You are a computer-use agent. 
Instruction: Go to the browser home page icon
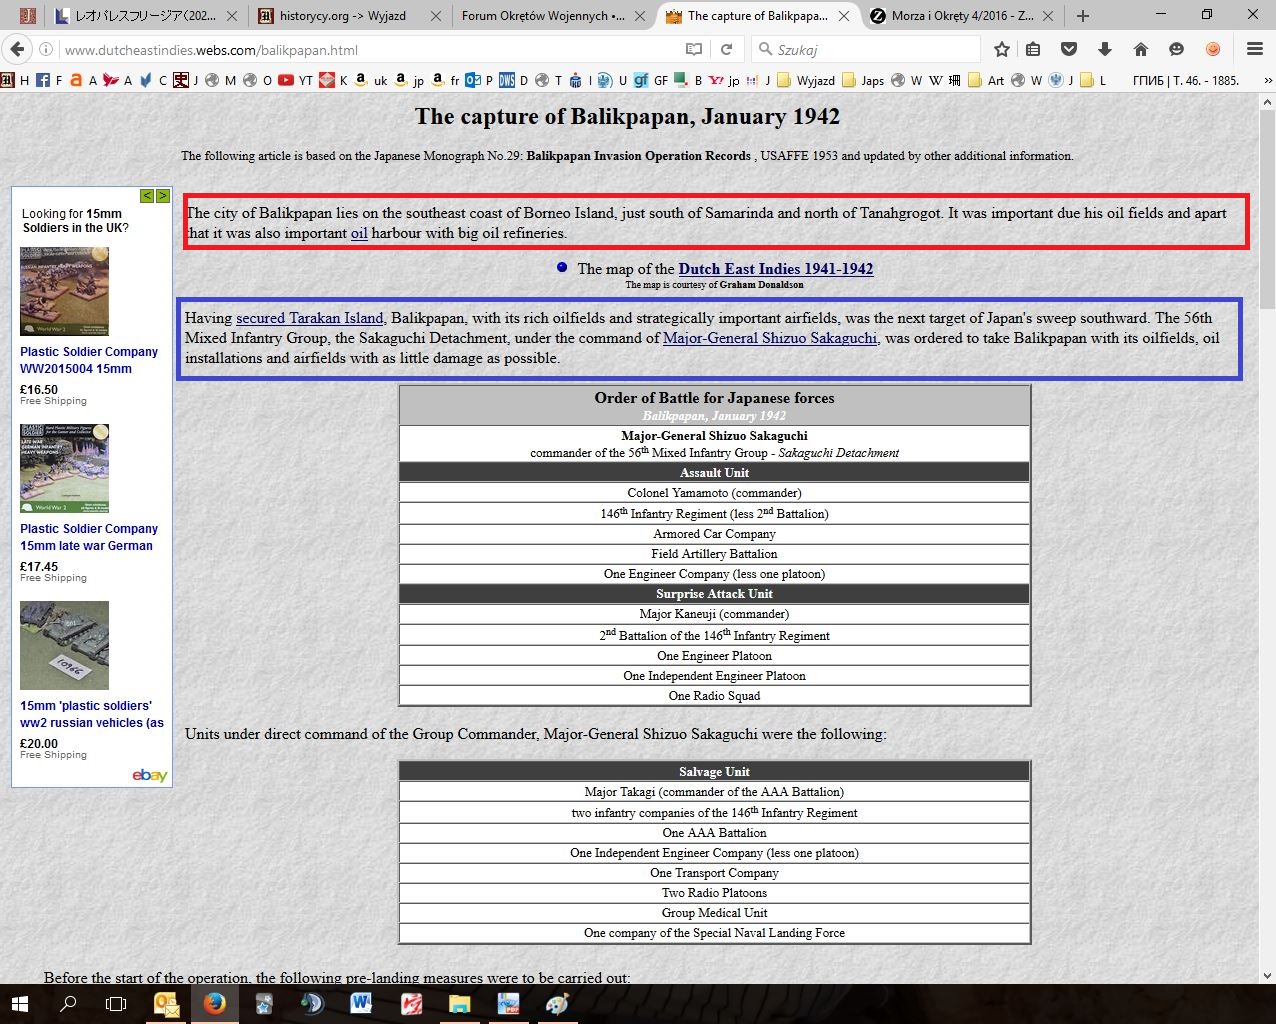click(x=1140, y=49)
